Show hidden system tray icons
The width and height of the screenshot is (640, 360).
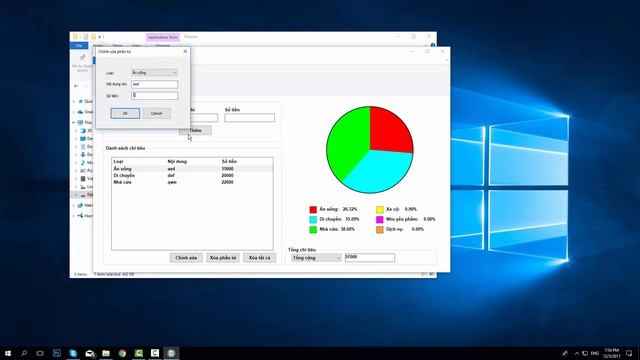tap(576, 353)
